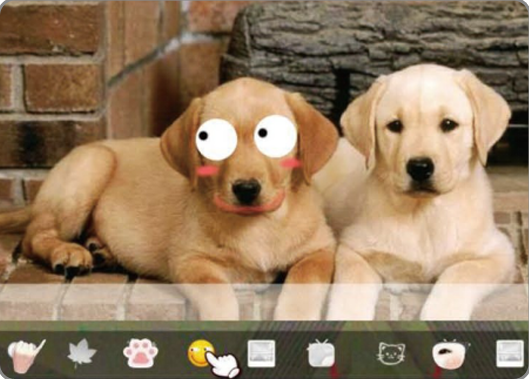
Task: Click the right pink blush sticker
Action: click(x=290, y=163)
